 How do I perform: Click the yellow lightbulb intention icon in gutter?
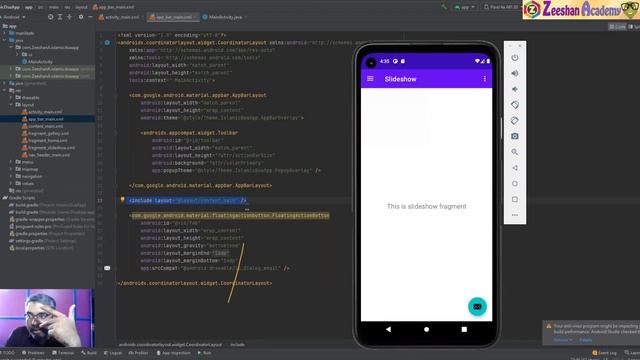click(122, 200)
